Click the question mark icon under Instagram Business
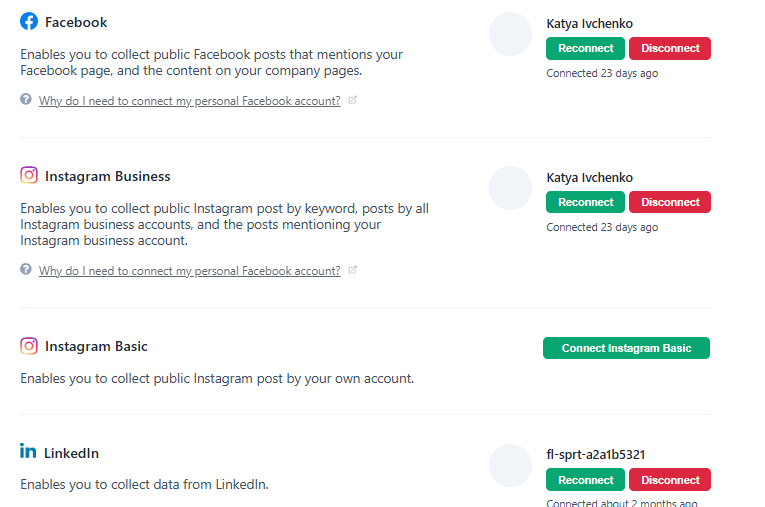The image size is (765, 507). coord(26,270)
